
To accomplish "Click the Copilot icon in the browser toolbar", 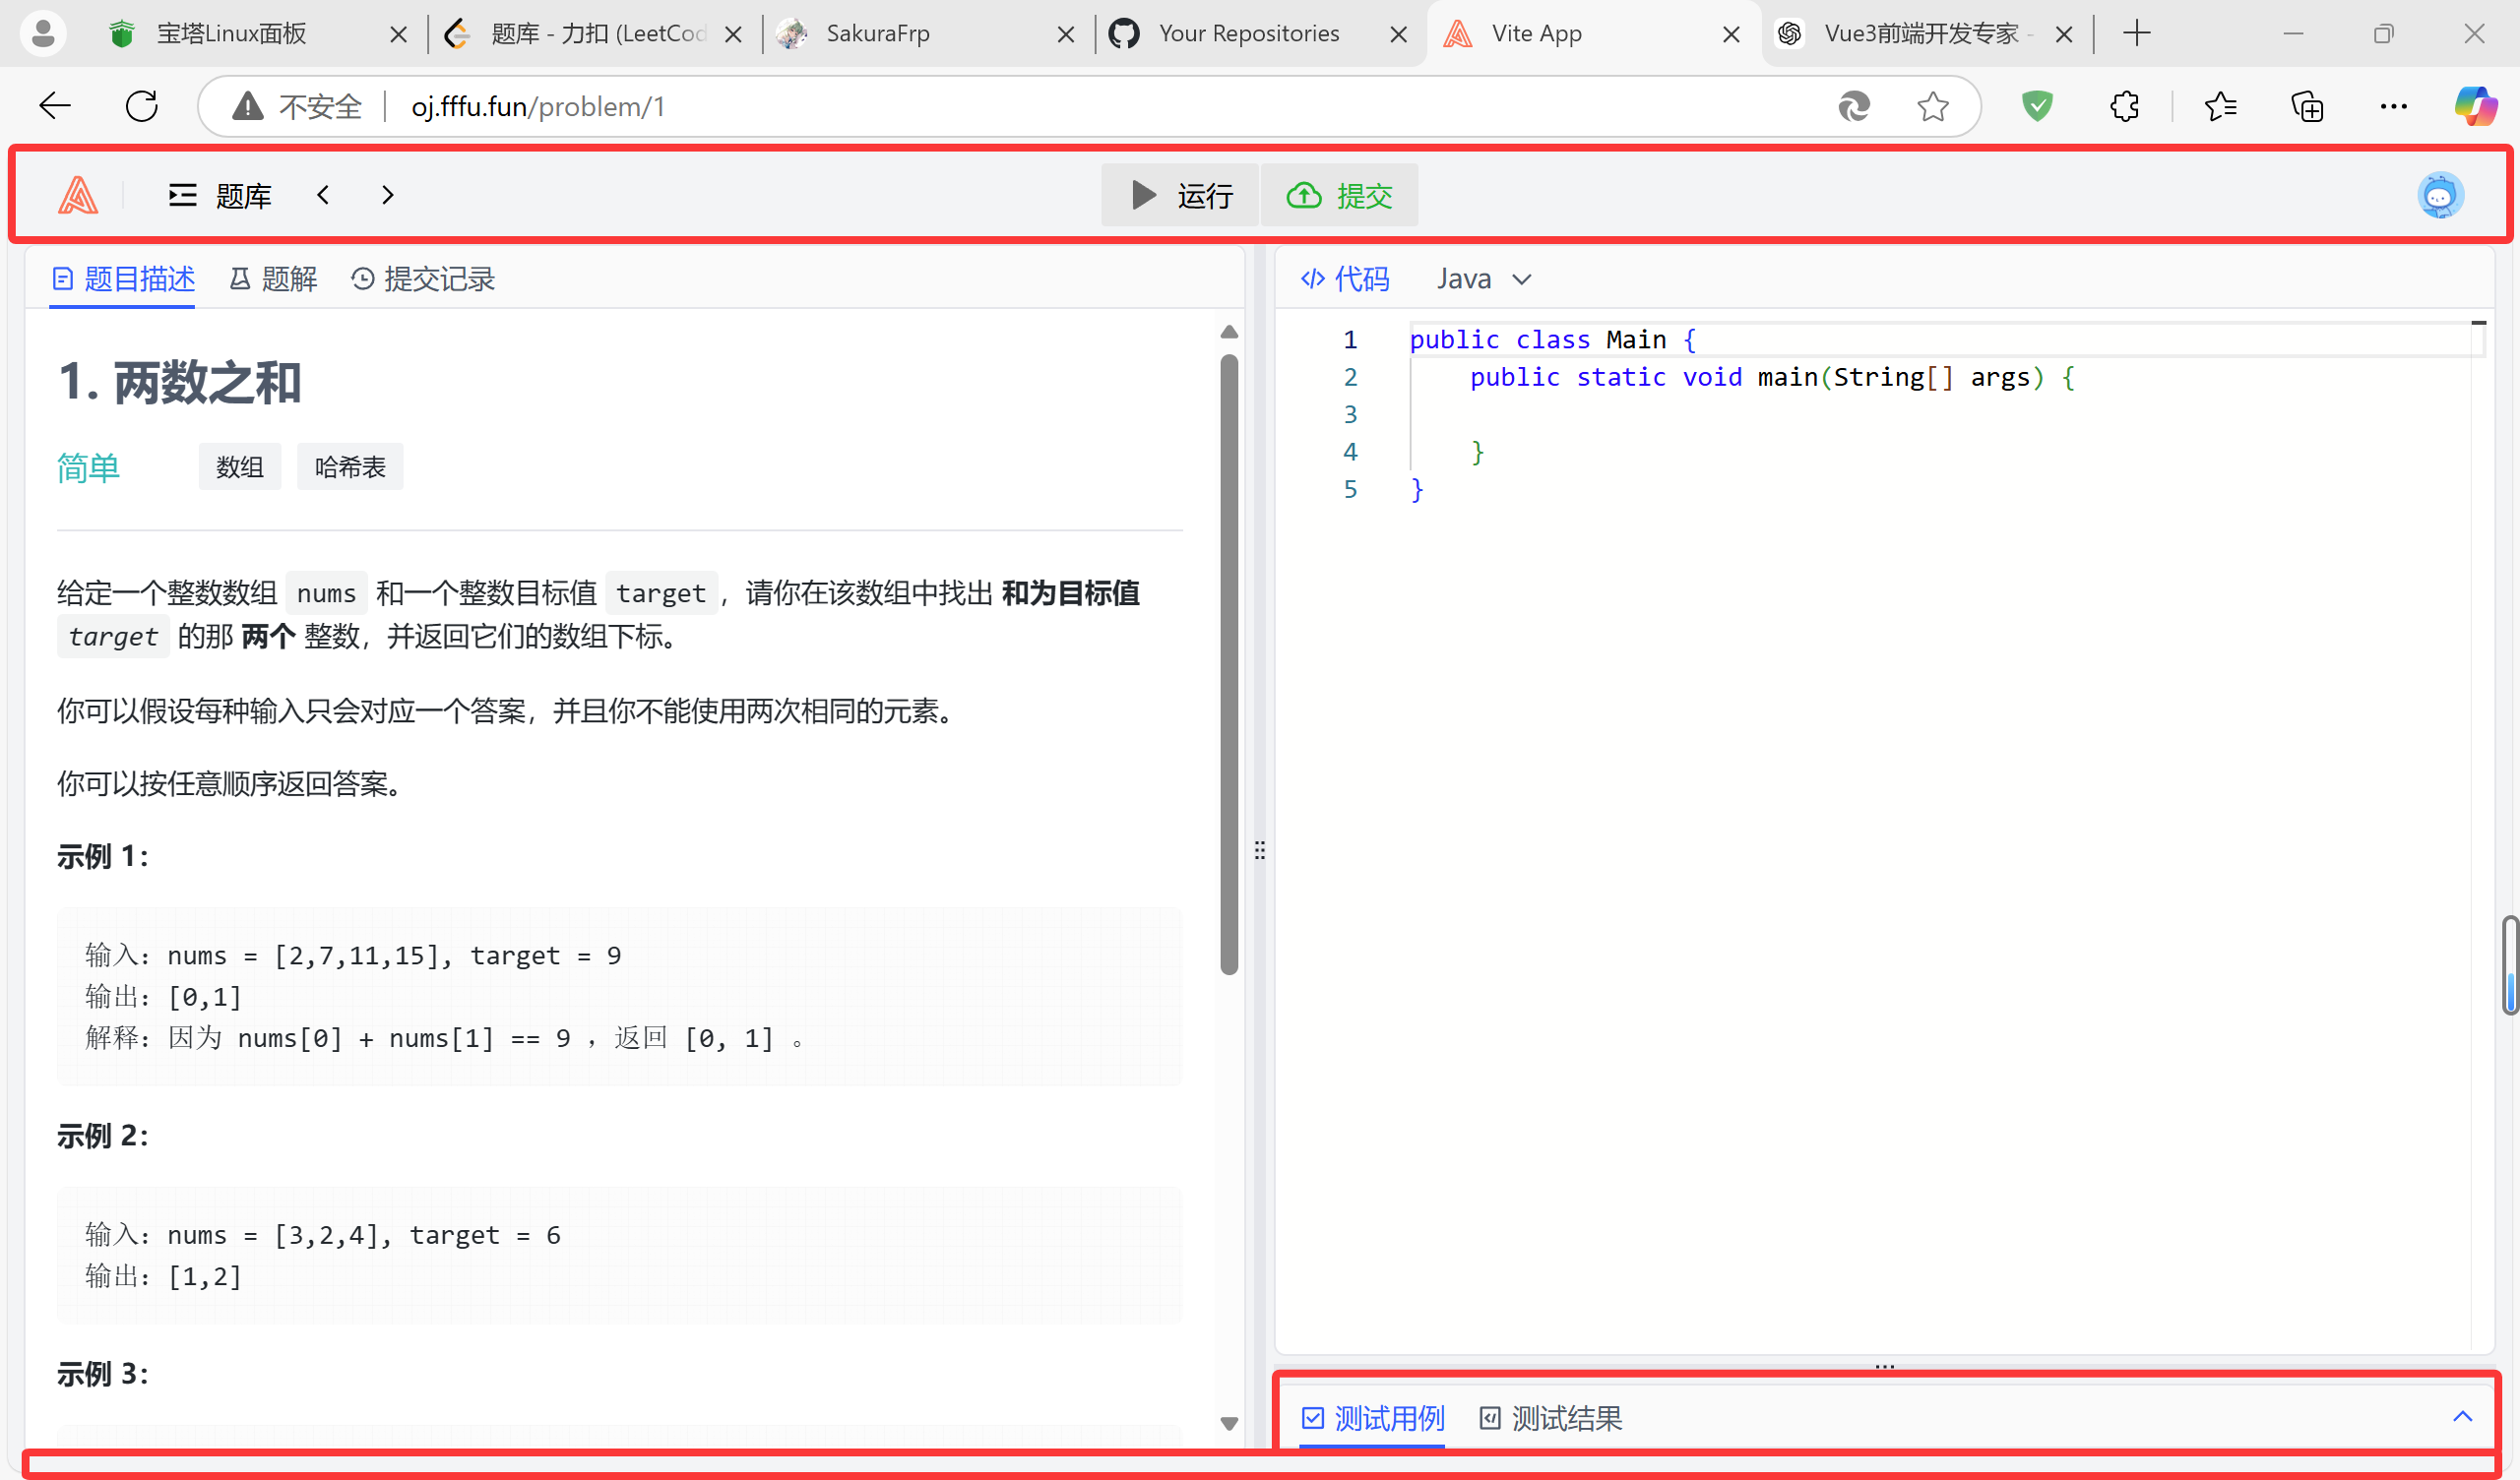I will click(2474, 105).
